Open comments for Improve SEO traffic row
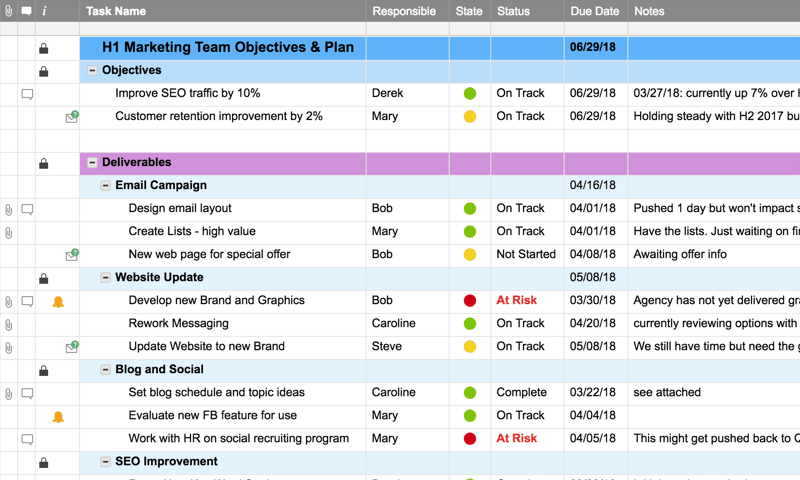 coord(27,94)
